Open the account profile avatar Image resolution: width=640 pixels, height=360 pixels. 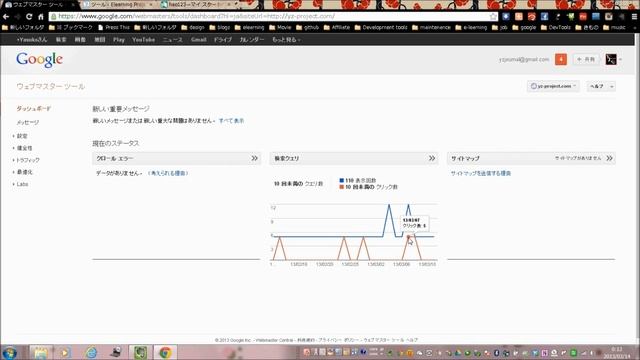[x=611, y=59]
